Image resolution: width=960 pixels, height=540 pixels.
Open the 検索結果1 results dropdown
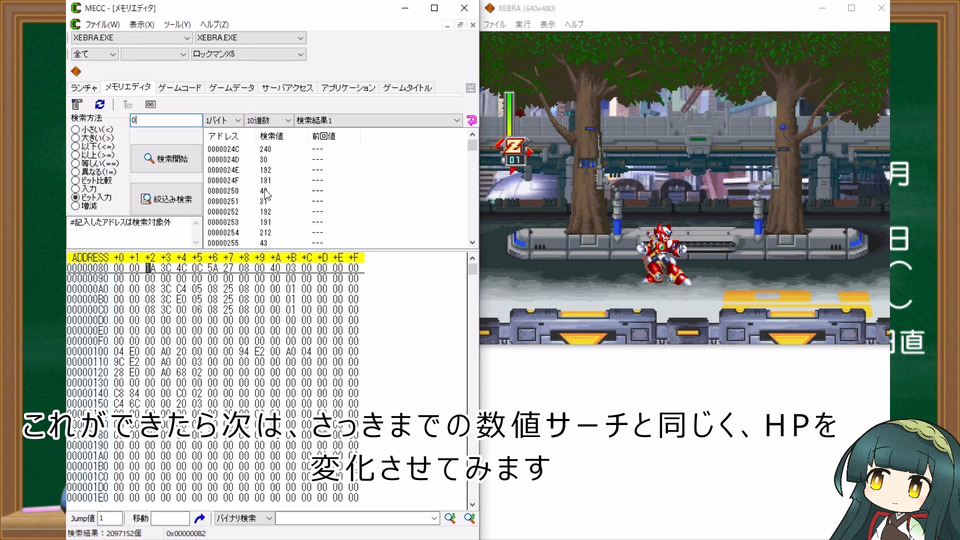tap(378, 121)
